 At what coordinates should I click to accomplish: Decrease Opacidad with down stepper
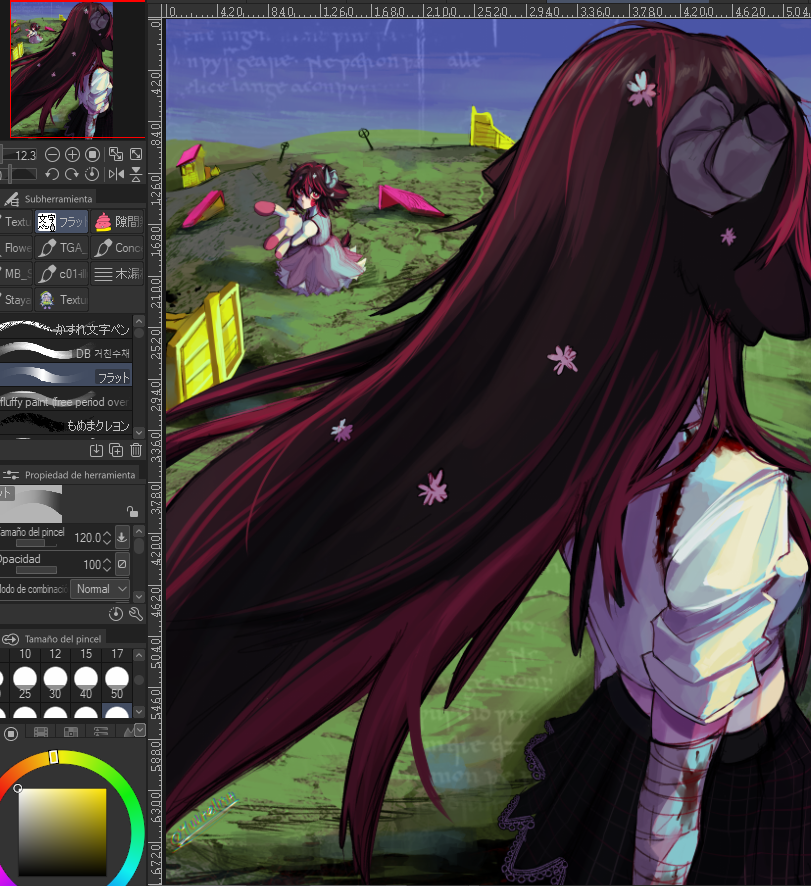click(107, 568)
